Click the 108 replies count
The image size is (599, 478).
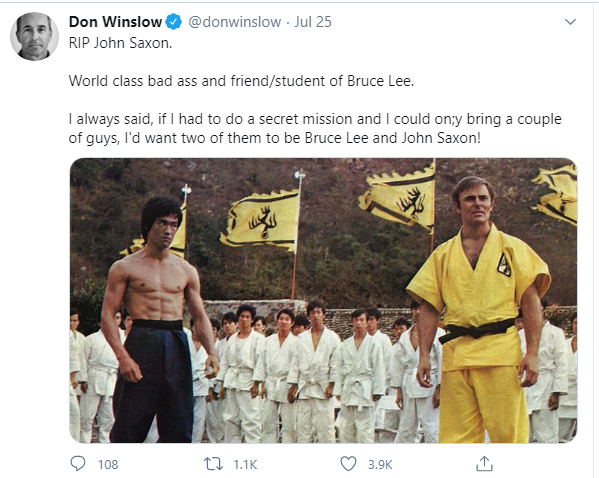(x=108, y=464)
